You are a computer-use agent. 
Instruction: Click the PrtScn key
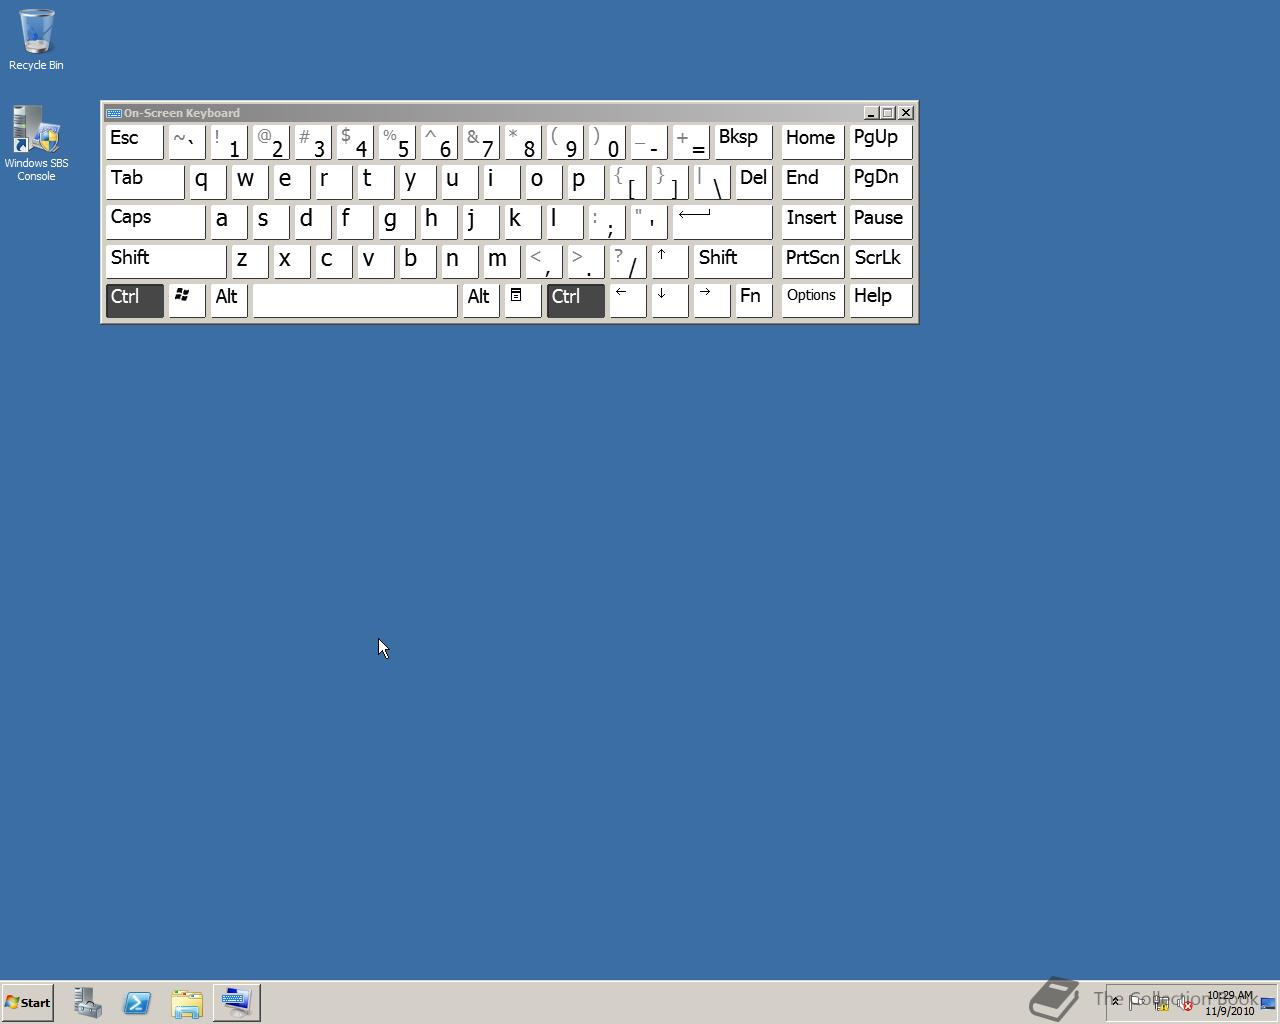tap(812, 260)
